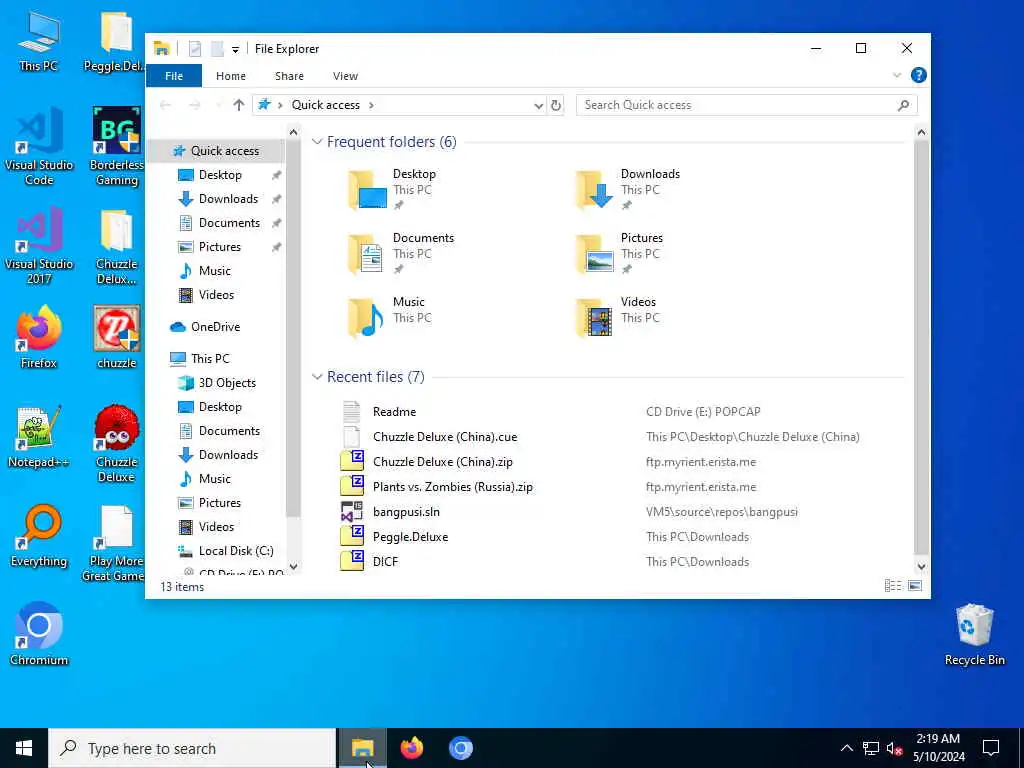Open the Windows Start menu
Image resolution: width=1024 pixels, height=768 pixels.
[x=24, y=748]
